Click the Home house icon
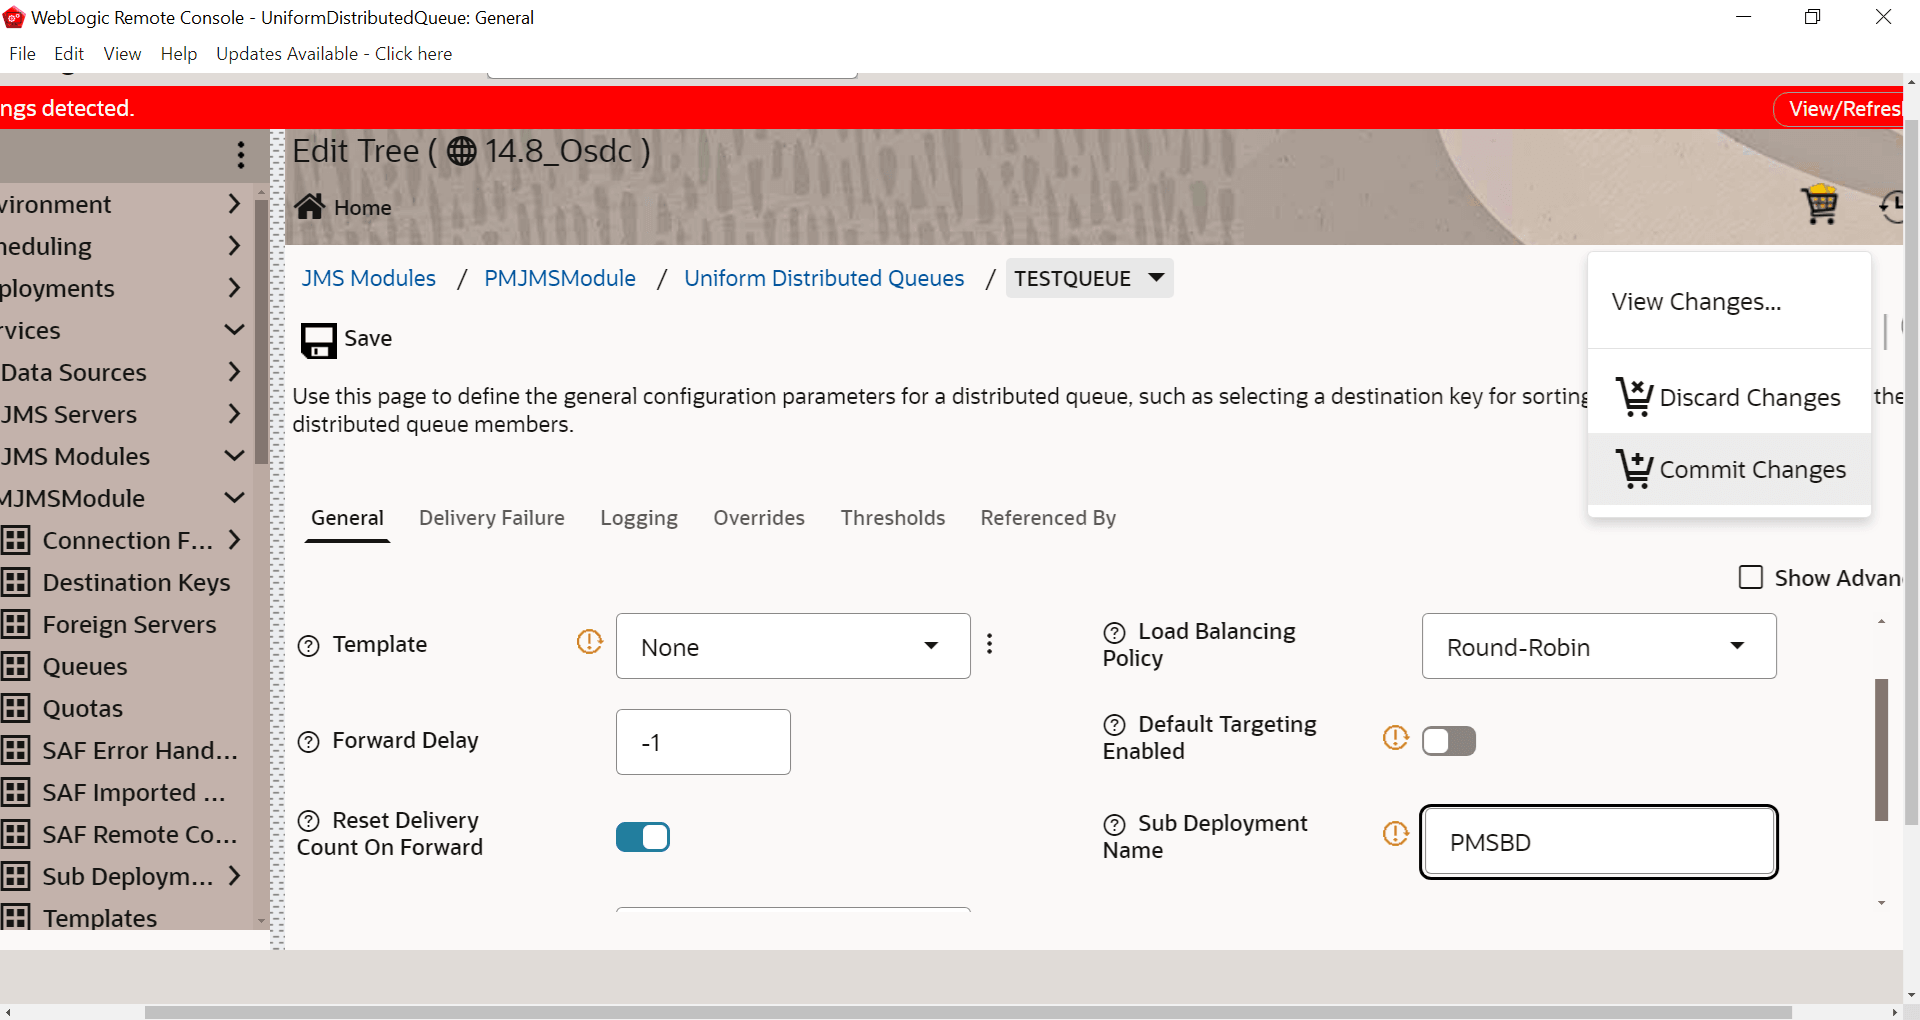The image size is (1920, 1020). tap(309, 206)
